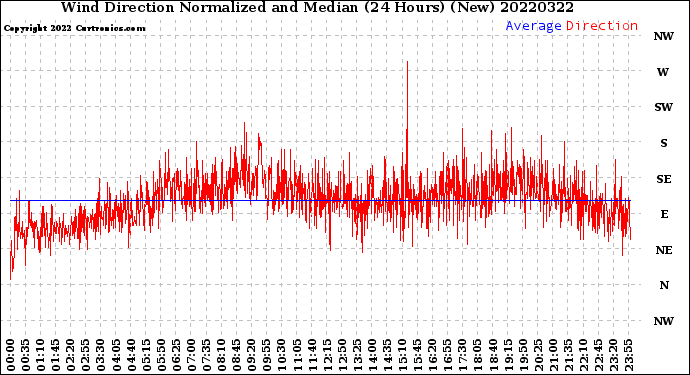Click the 12:50 time label
Viewport: 690px width, 375px height.
point(342,355)
